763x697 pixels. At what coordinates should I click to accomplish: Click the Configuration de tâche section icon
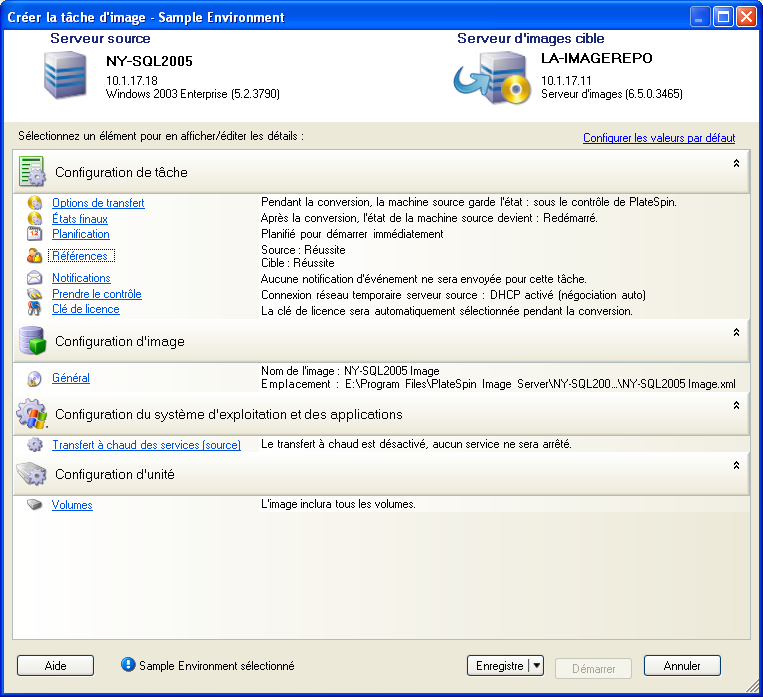[x=32, y=172]
